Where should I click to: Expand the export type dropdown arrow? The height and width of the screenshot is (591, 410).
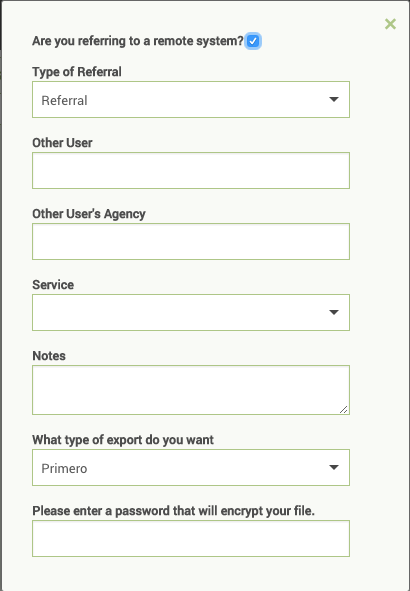(x=334, y=467)
